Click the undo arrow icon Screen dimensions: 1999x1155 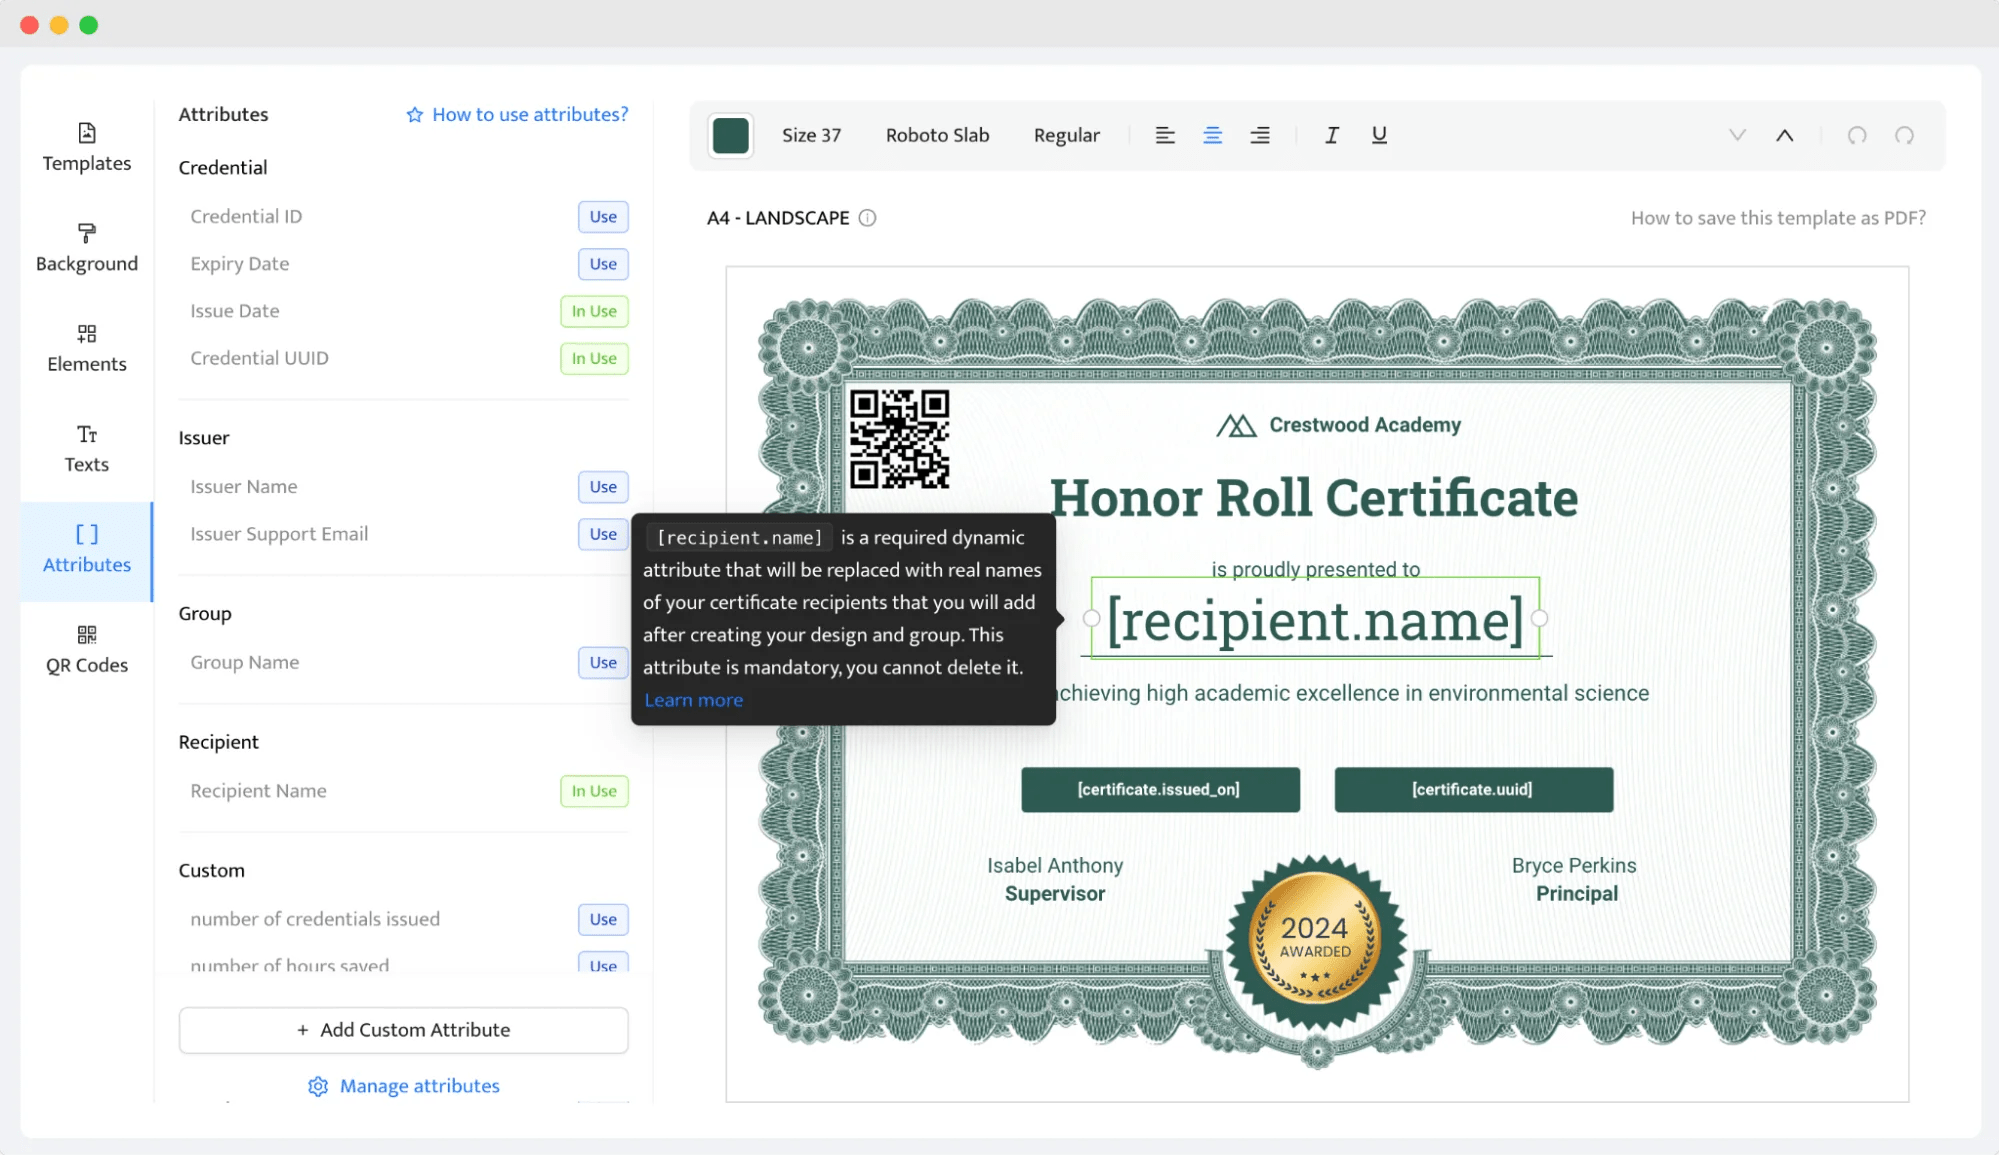(1857, 135)
